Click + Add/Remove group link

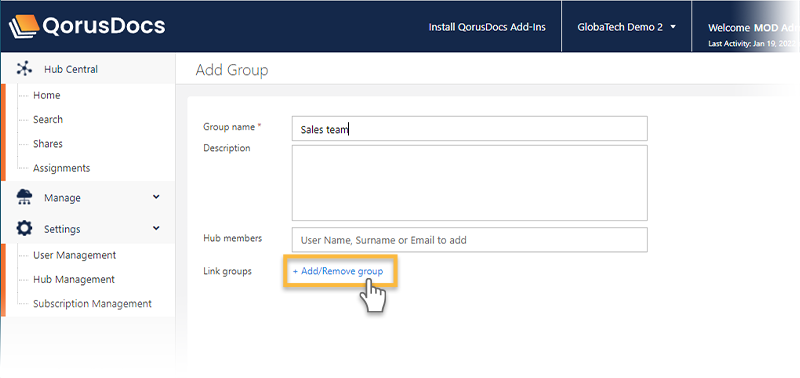[338, 271]
